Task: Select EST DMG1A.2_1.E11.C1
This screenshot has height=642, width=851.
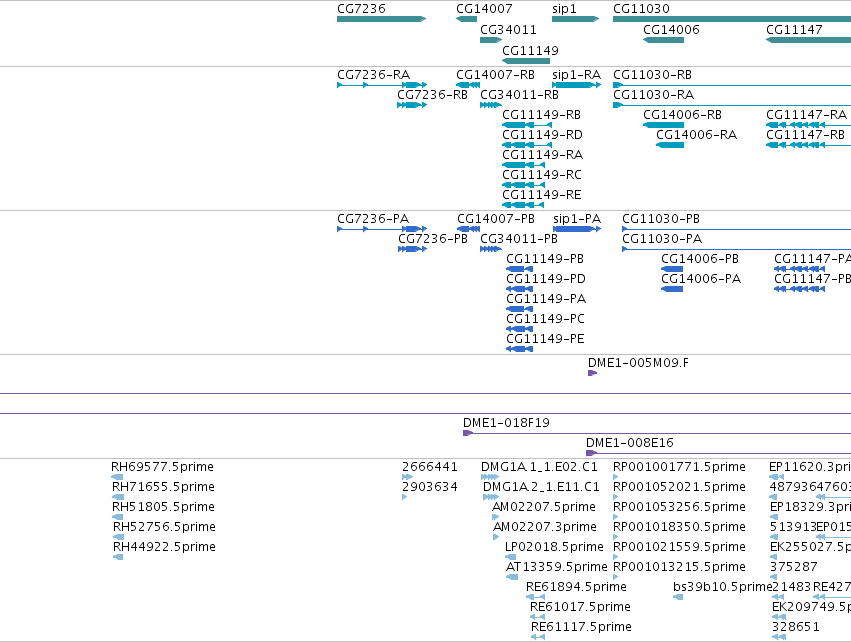Action: pyautogui.click(x=541, y=487)
